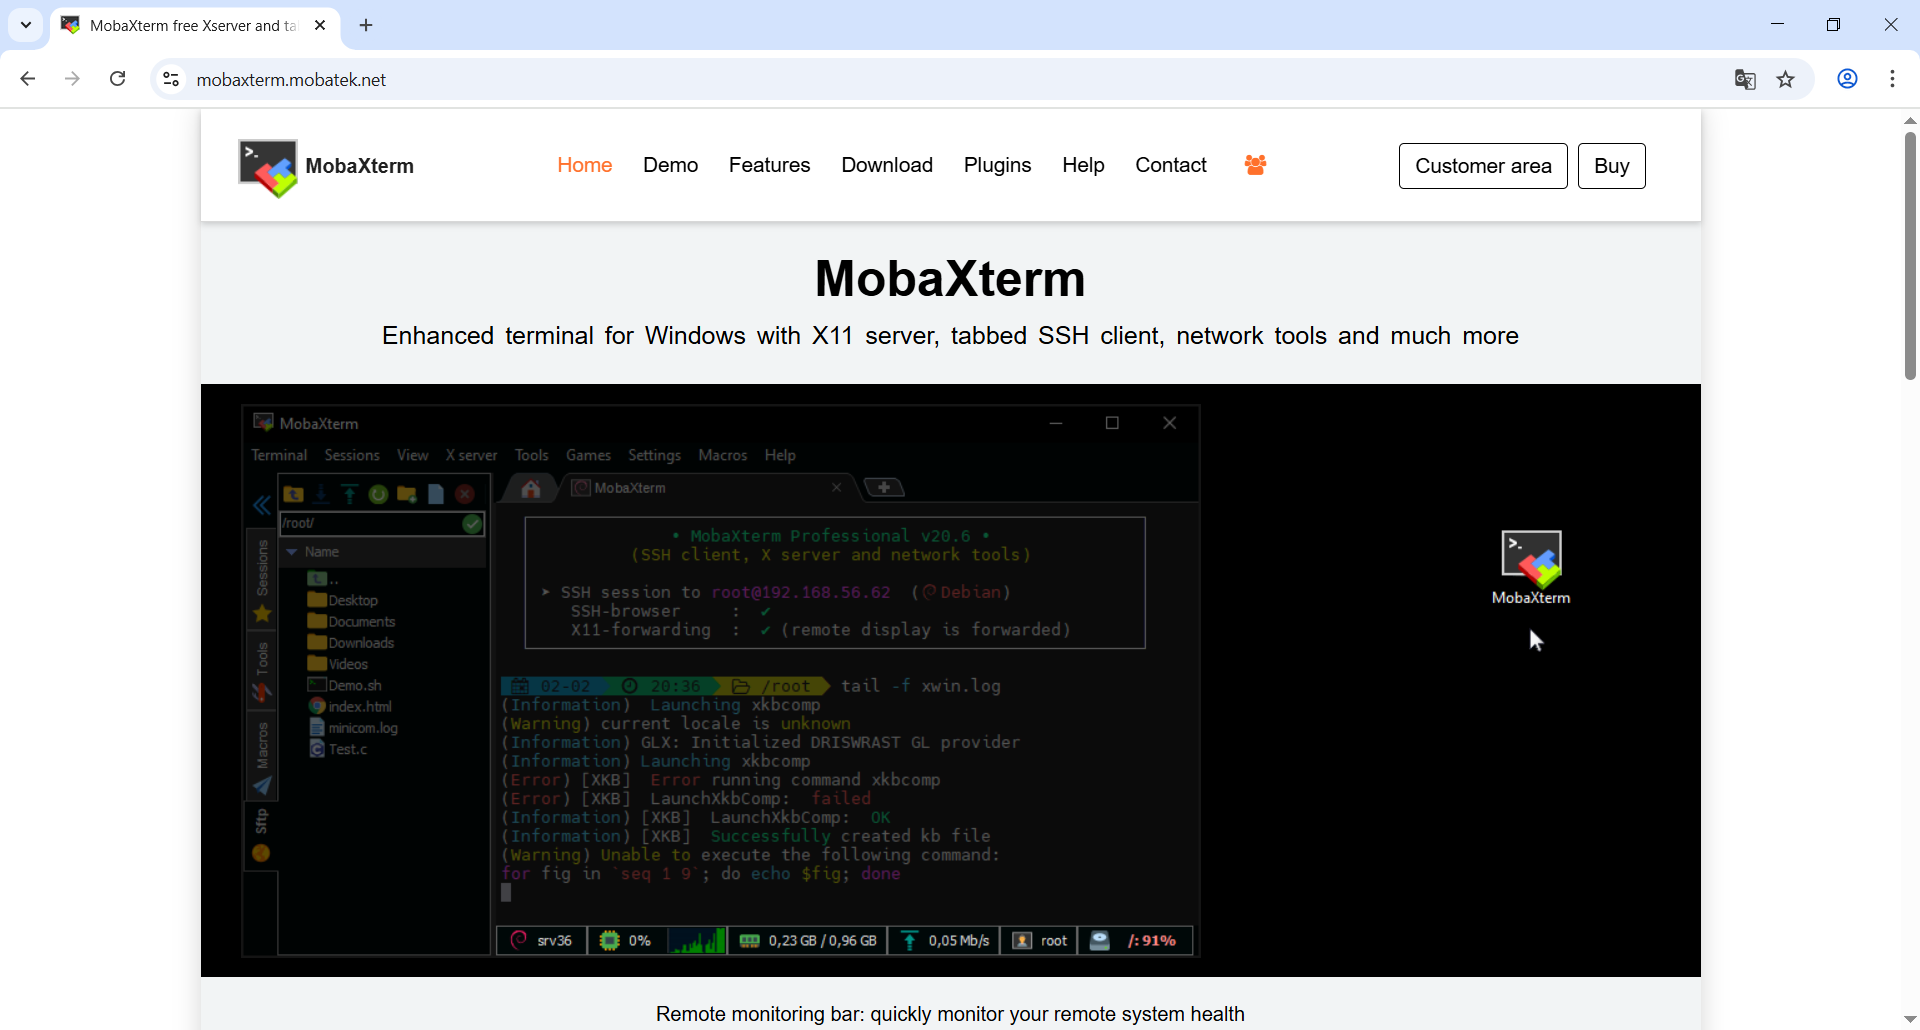This screenshot has height=1030, width=1920.
Task: Click the Remote monitoring bar caption text
Action: (x=950, y=1014)
